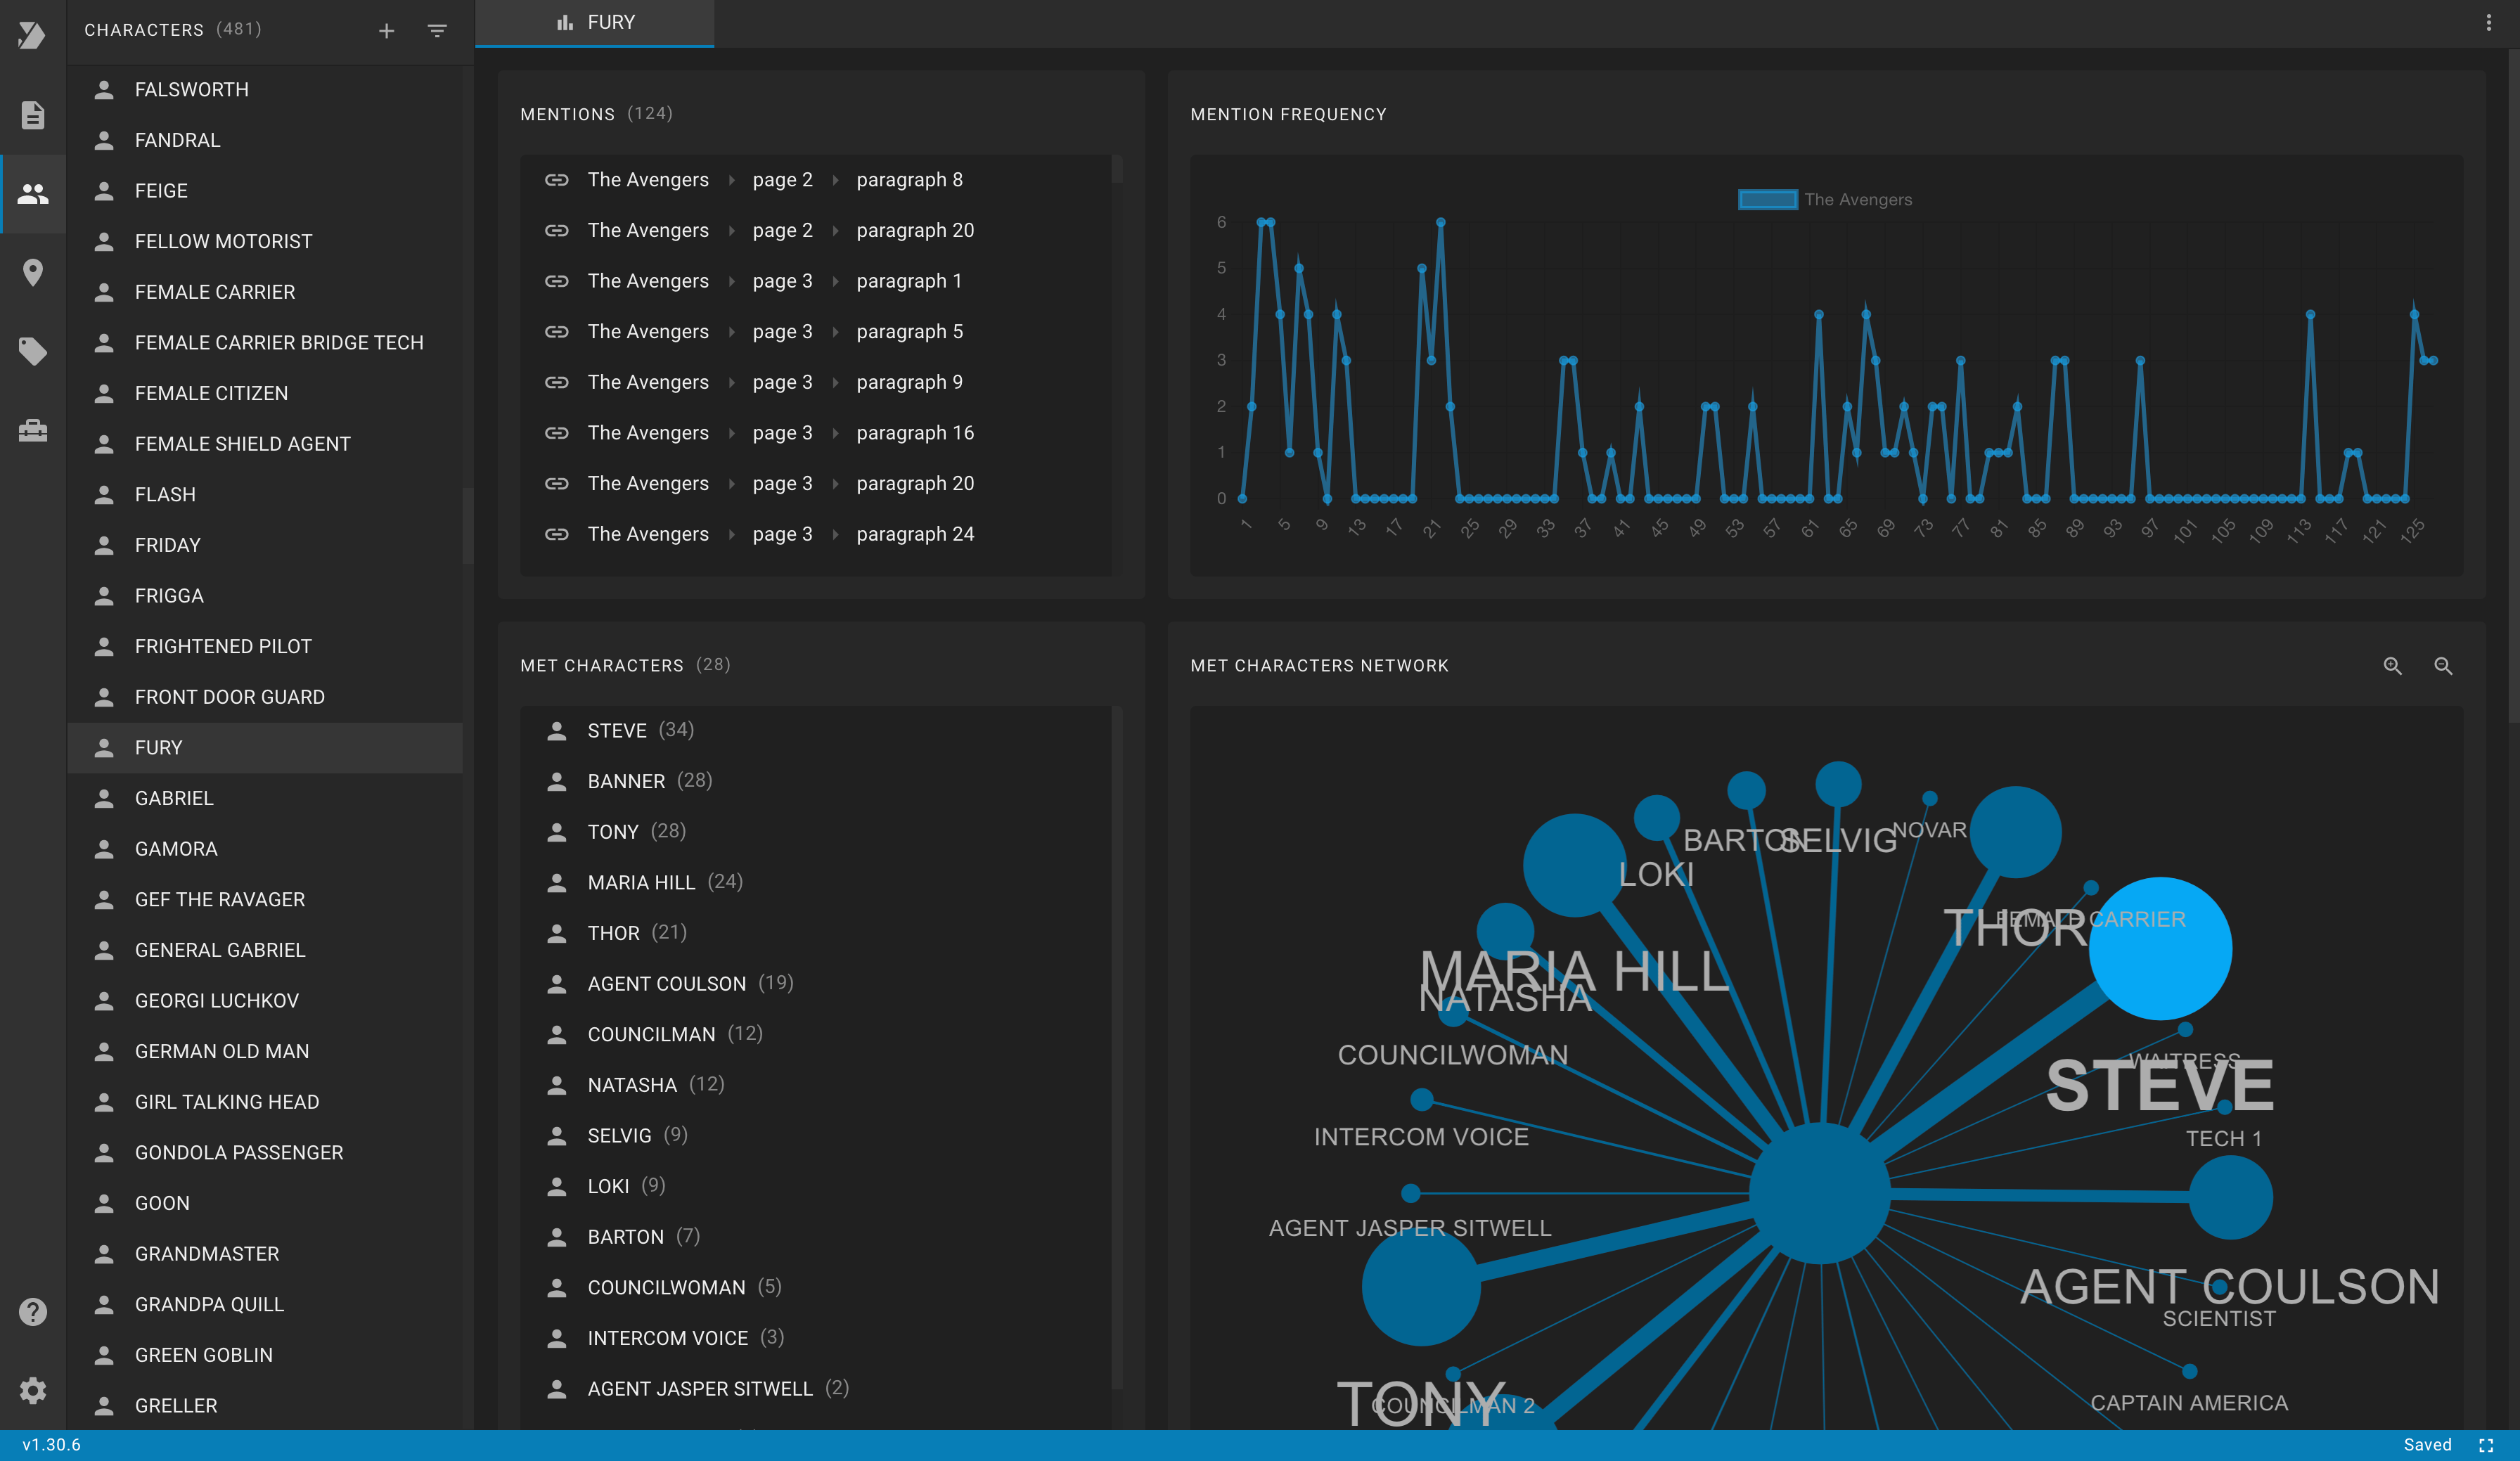Open the Characters section in sidebar
The height and width of the screenshot is (1461, 2520).
(33, 194)
